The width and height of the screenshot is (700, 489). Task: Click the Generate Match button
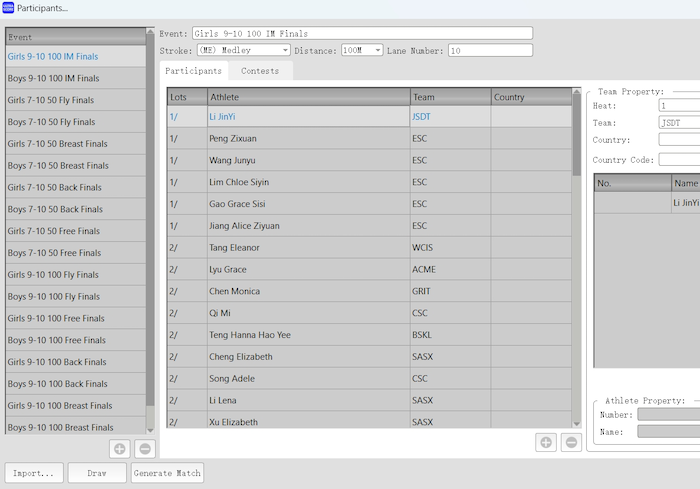pyautogui.click(x=167, y=473)
